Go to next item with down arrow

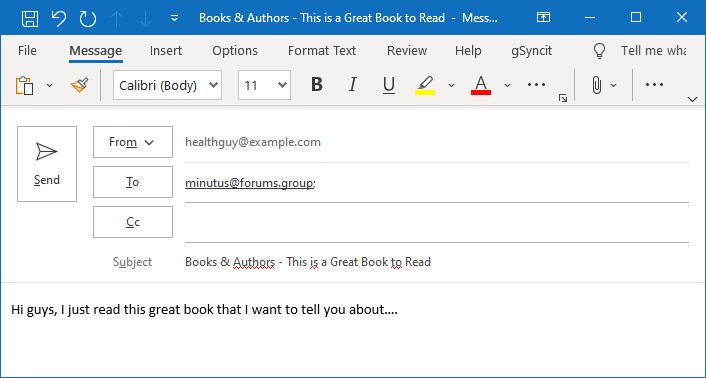(x=145, y=18)
